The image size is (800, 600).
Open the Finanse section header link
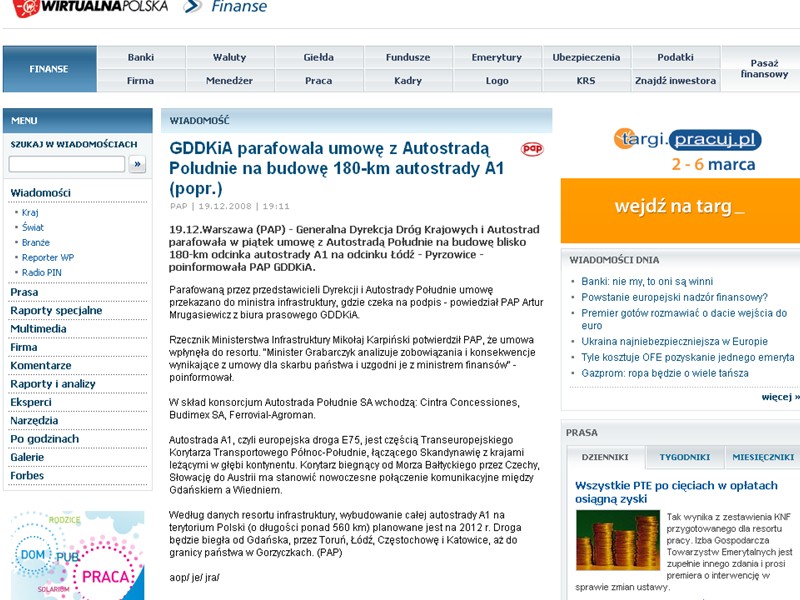pos(239,7)
